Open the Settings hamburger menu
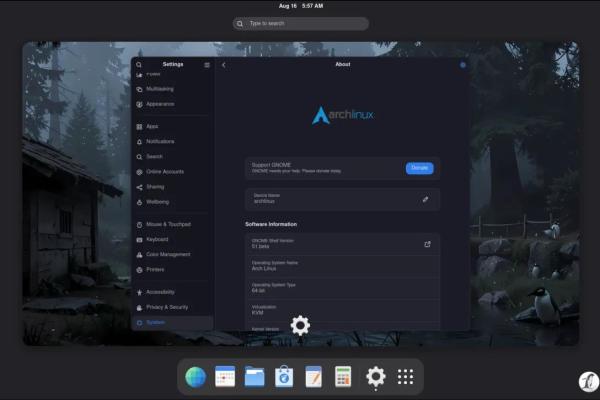 click(x=207, y=65)
